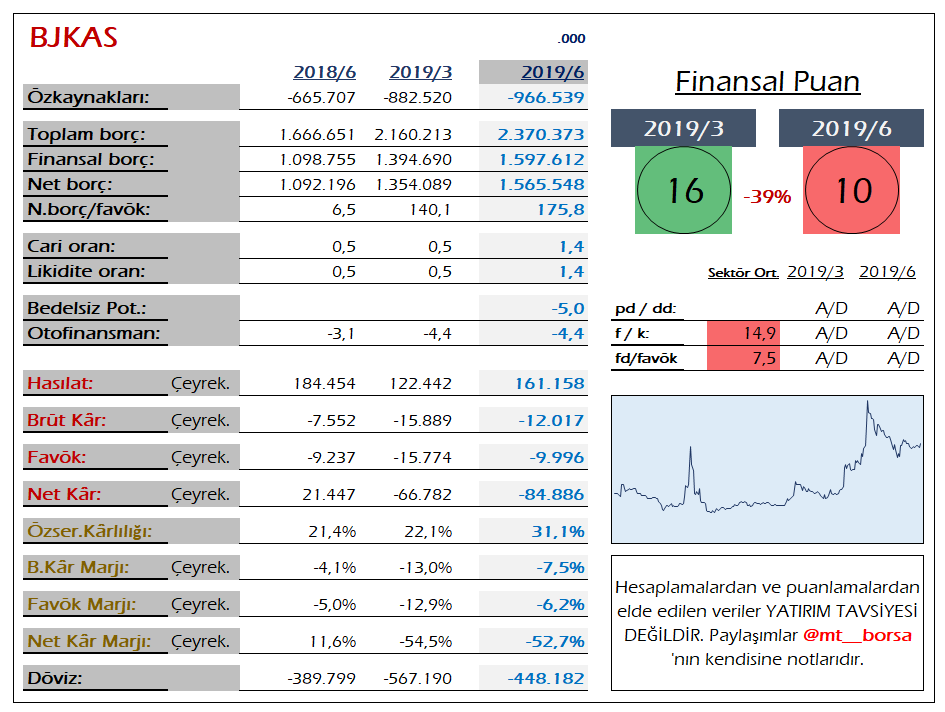Click the .000 unit indicator
The height and width of the screenshot is (712, 945).
click(571, 39)
